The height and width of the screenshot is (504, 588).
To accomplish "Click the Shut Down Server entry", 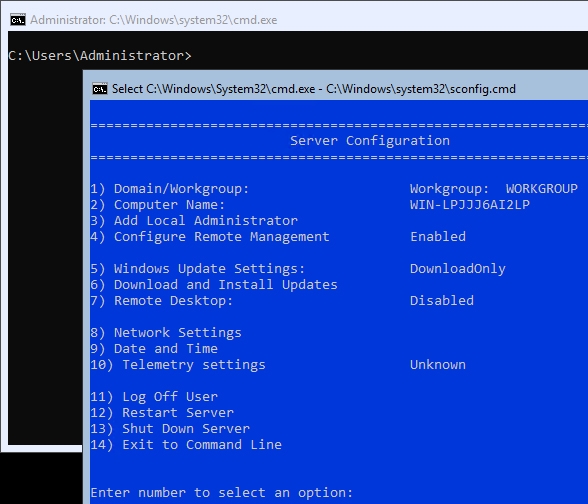I will [170, 429].
